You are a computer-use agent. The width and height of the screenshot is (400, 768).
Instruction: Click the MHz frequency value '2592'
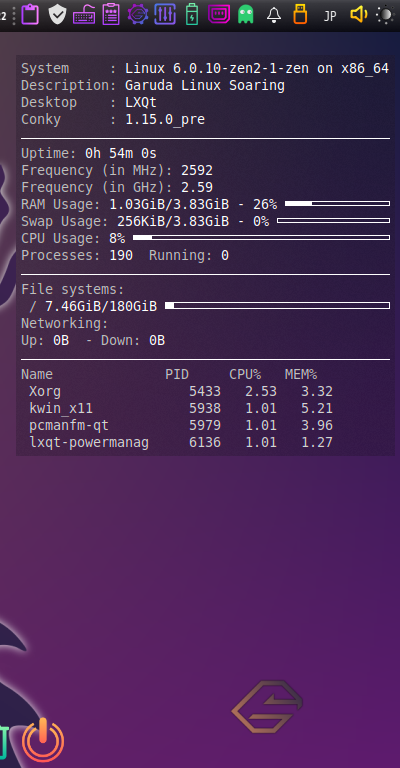click(x=197, y=170)
